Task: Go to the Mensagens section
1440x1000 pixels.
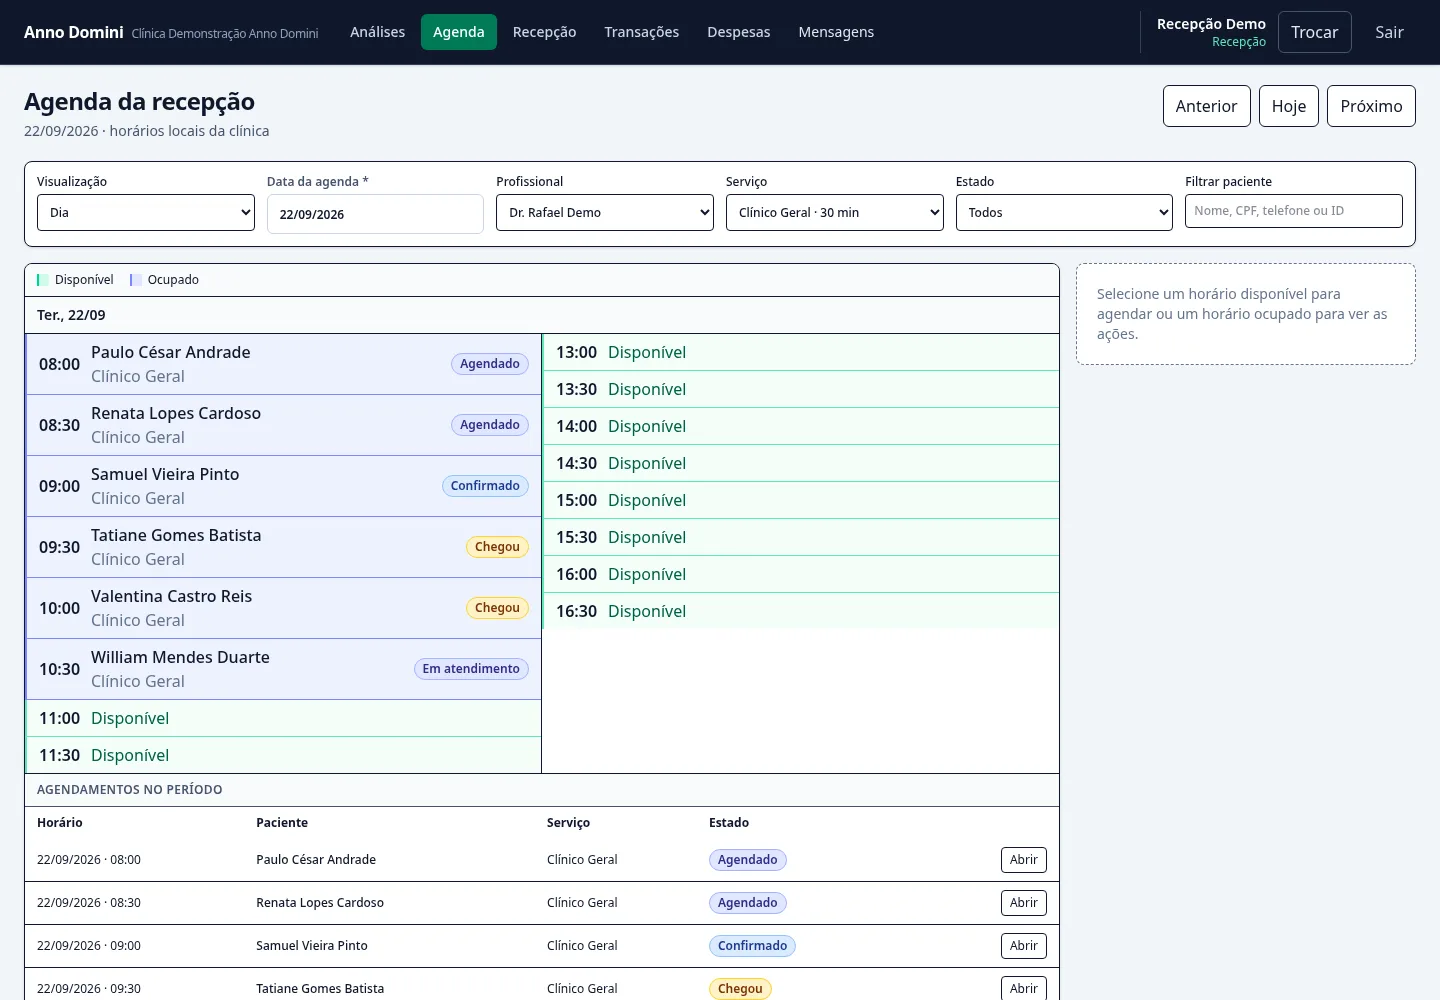Action: [x=836, y=32]
